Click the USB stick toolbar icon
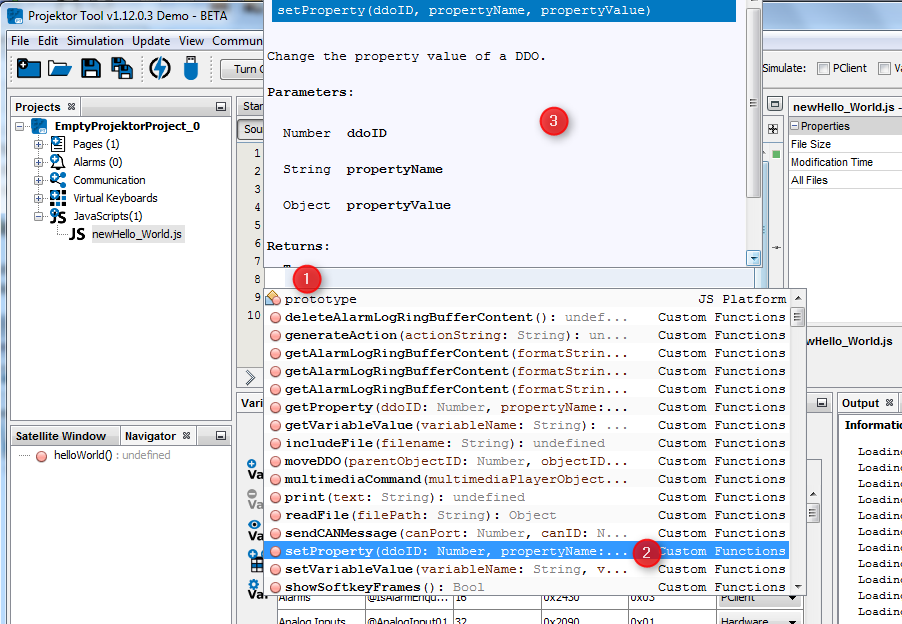The width and height of the screenshot is (902, 624). point(190,68)
